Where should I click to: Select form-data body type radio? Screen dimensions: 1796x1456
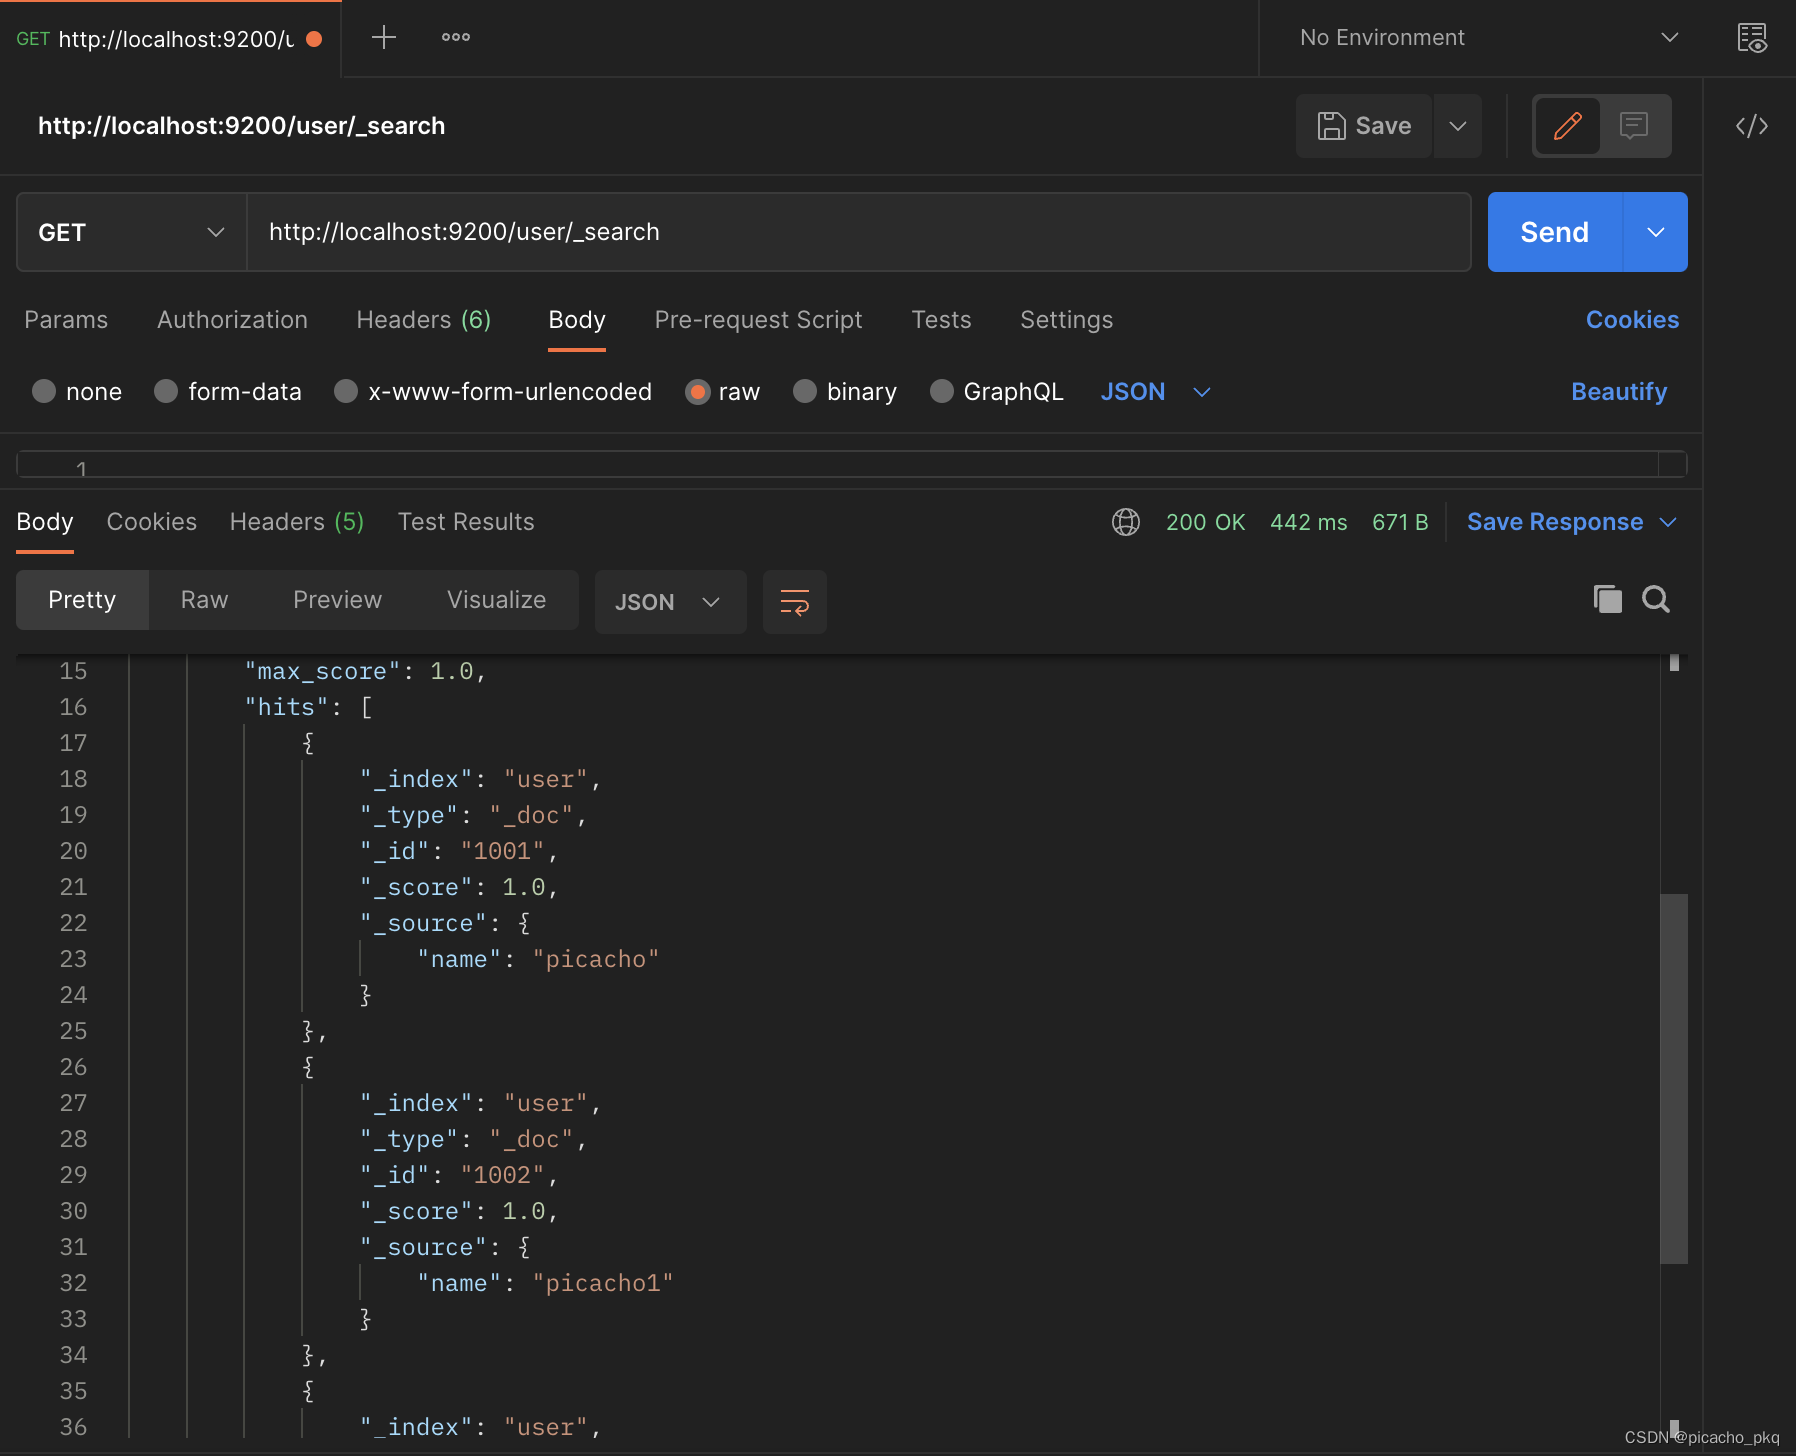click(x=166, y=391)
